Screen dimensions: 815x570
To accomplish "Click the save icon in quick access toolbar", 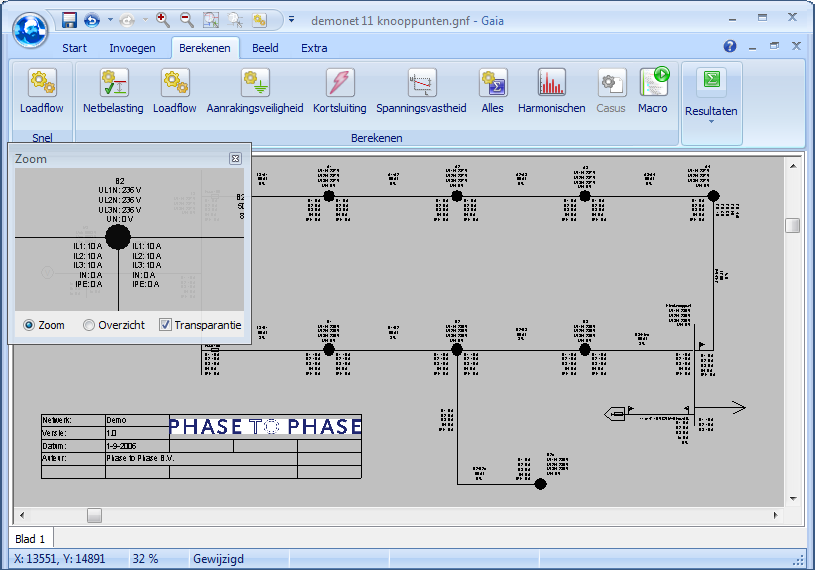I will click(69, 19).
